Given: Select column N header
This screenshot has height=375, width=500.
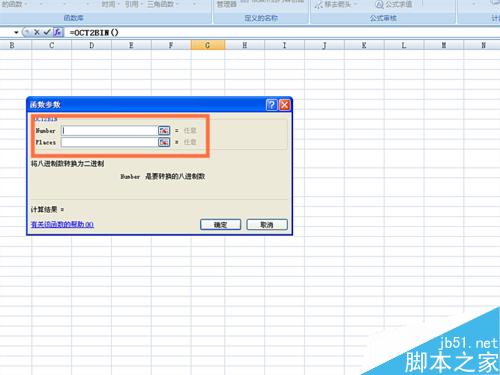Looking at the screenshot, I should pos(482,45).
